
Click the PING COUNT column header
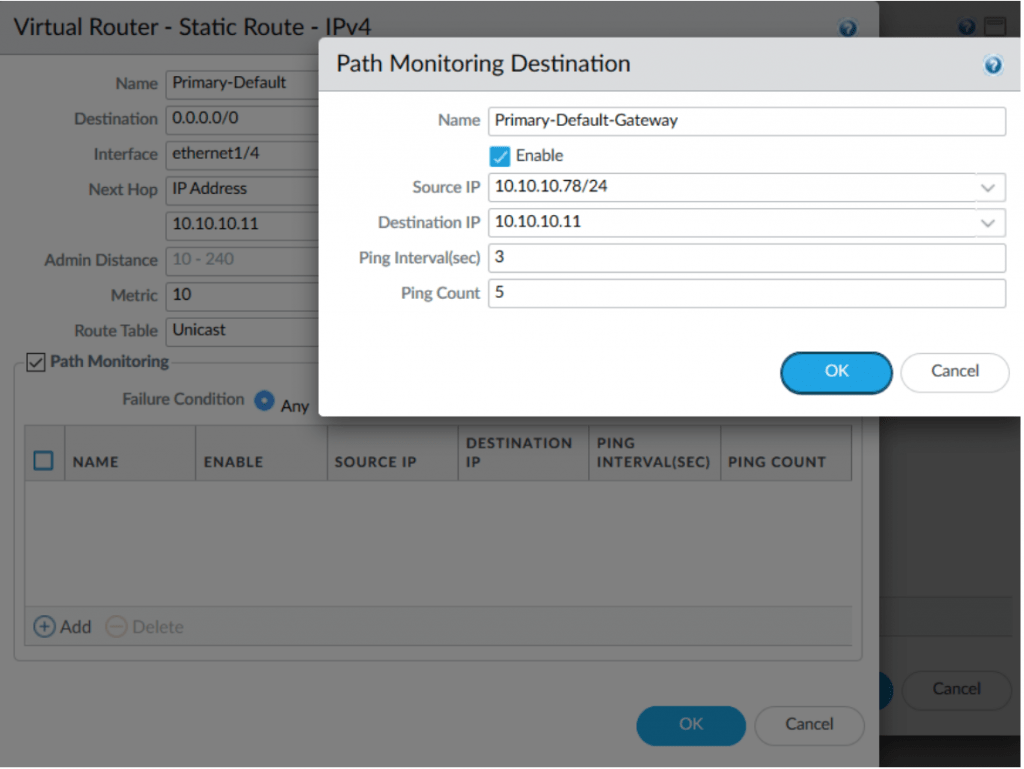786,453
